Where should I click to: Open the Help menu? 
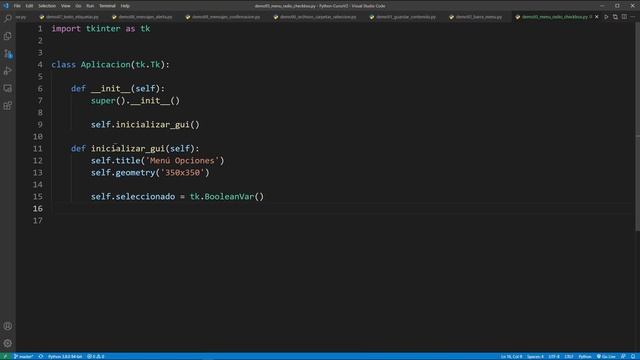(x=125, y=6)
